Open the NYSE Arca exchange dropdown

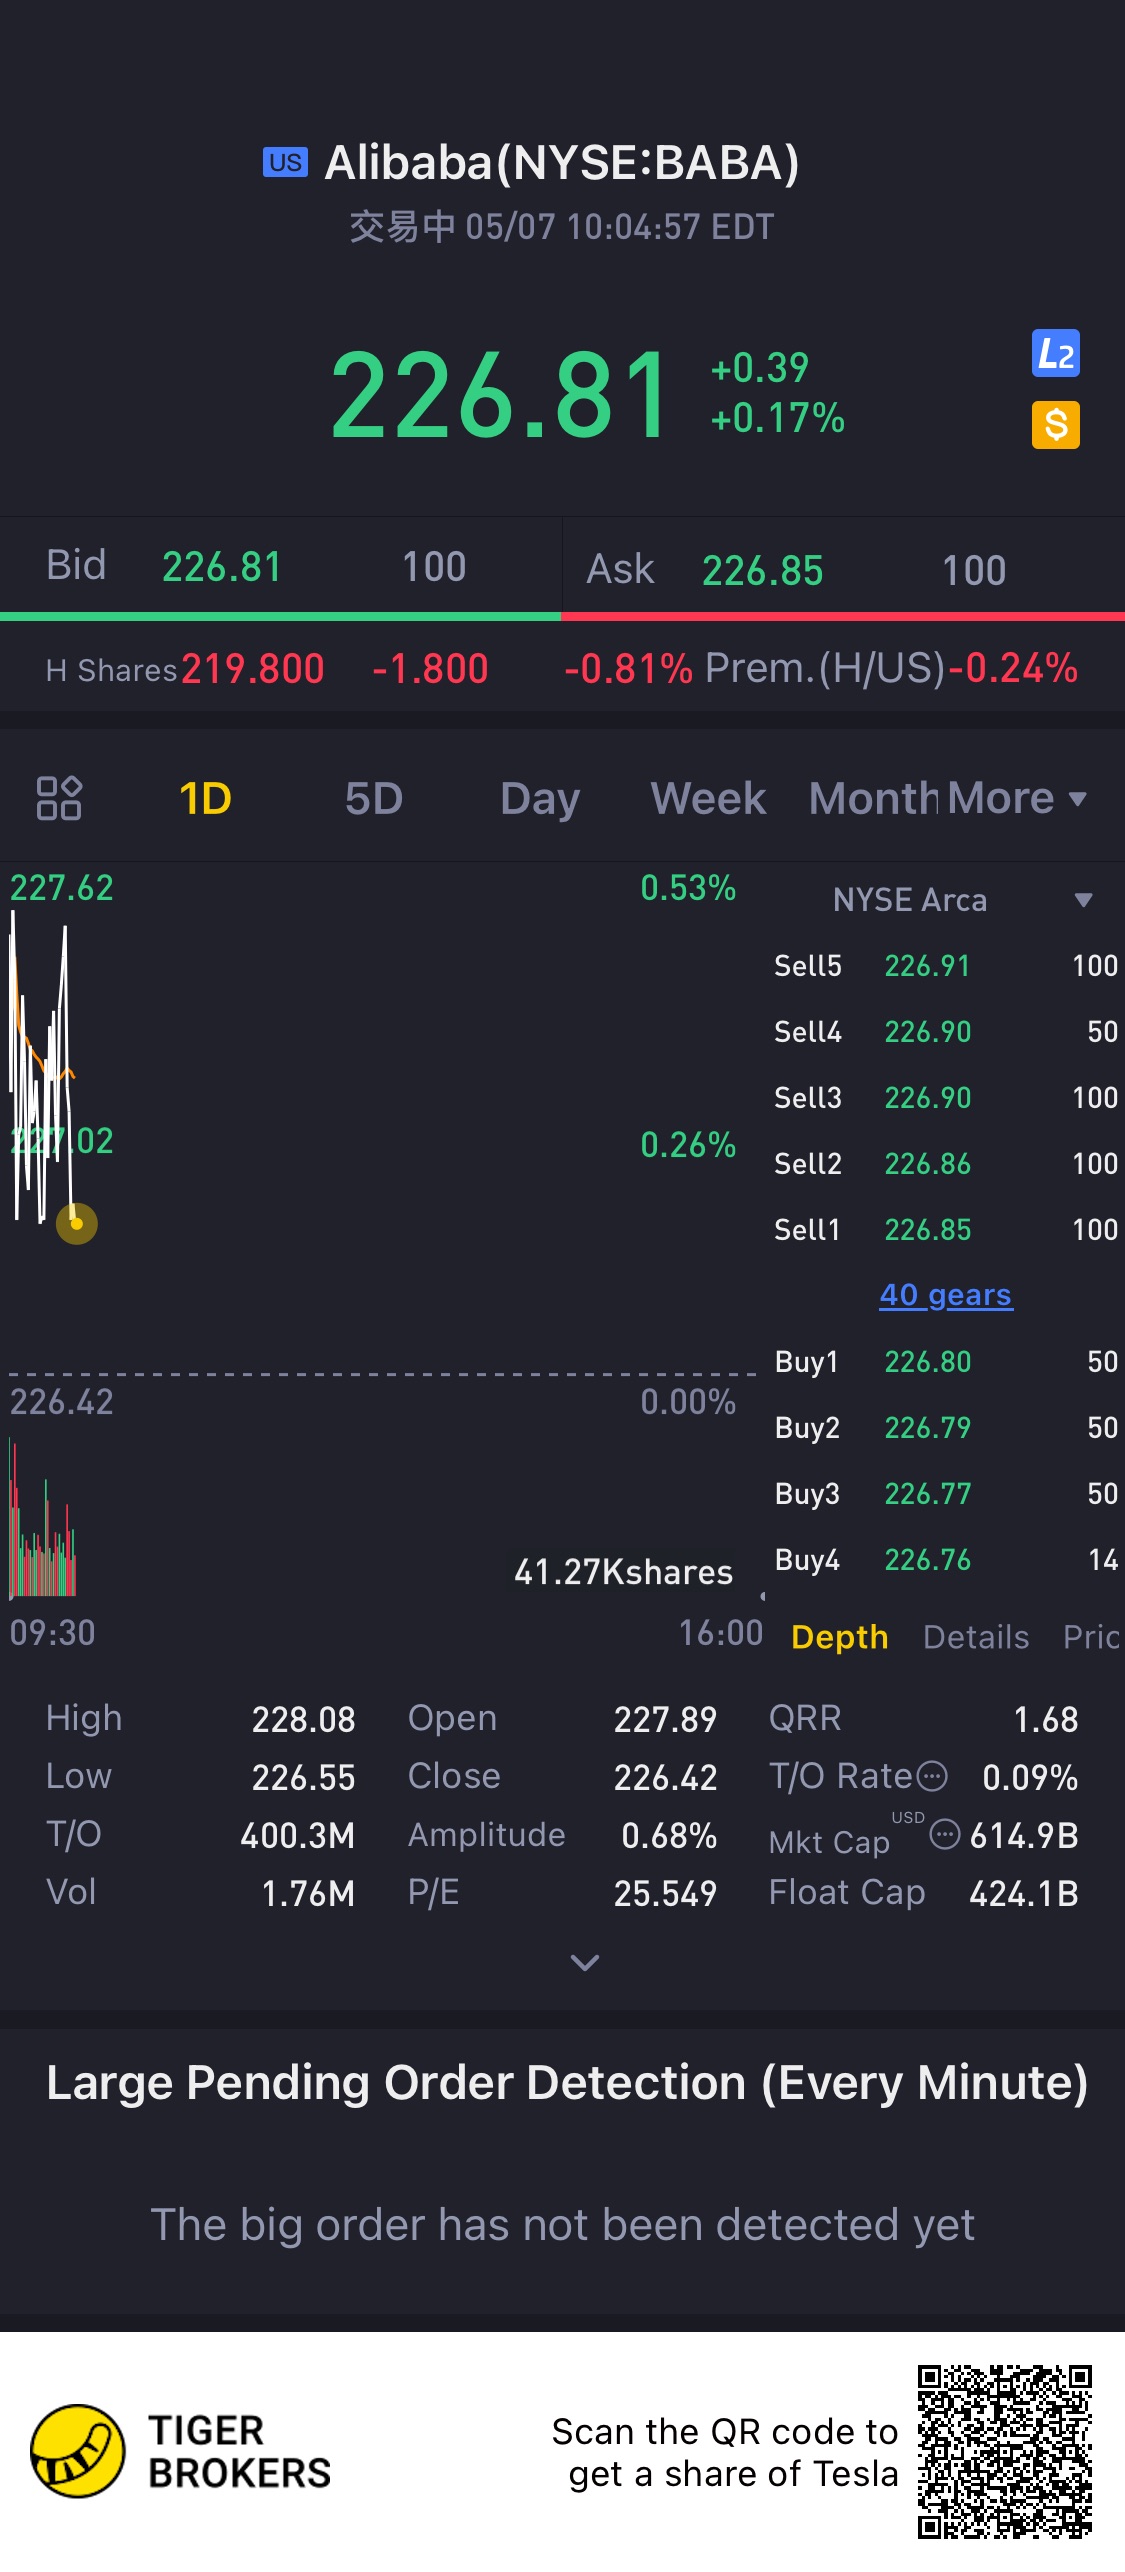(962, 900)
